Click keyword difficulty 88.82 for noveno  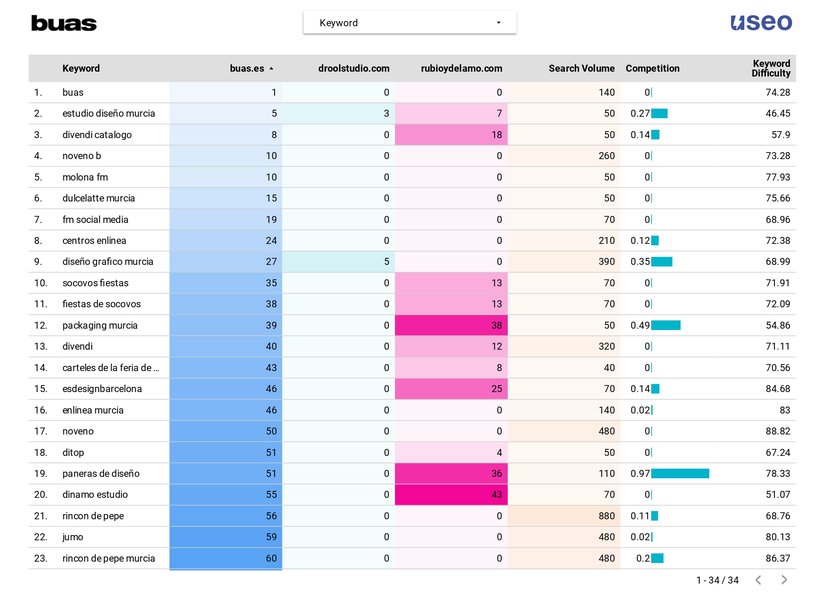pyautogui.click(x=778, y=431)
